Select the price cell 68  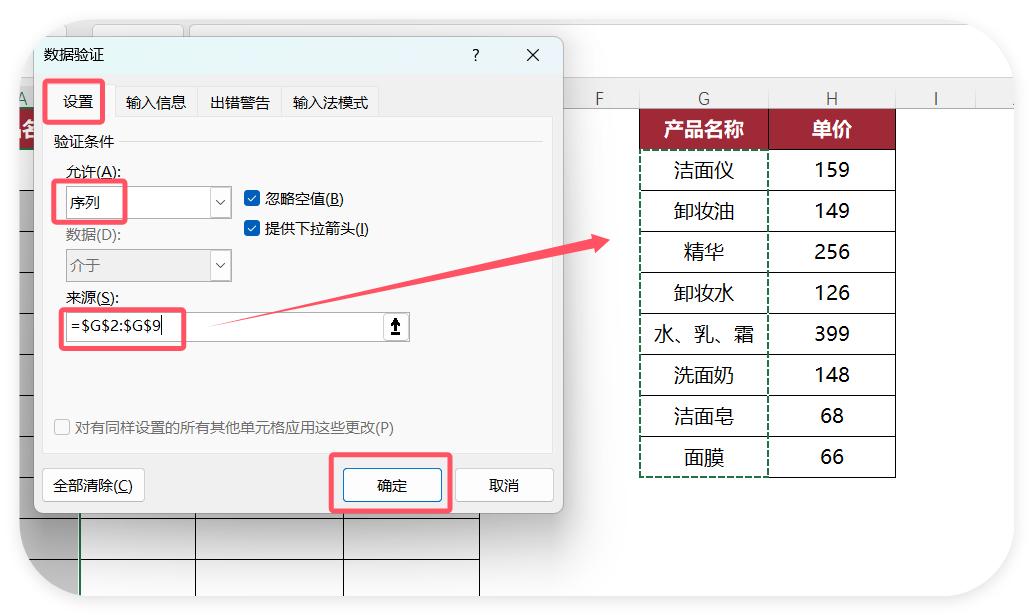pos(832,416)
